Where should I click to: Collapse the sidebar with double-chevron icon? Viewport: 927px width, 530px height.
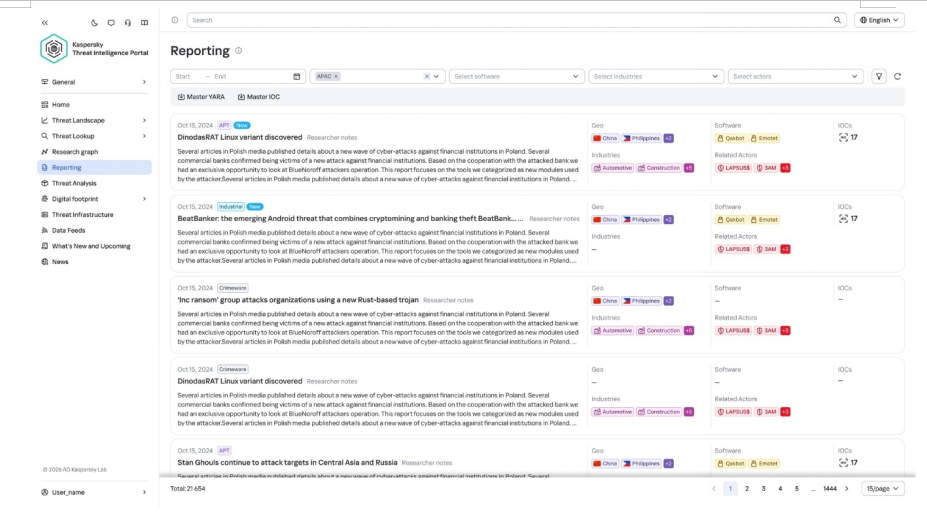45,22
